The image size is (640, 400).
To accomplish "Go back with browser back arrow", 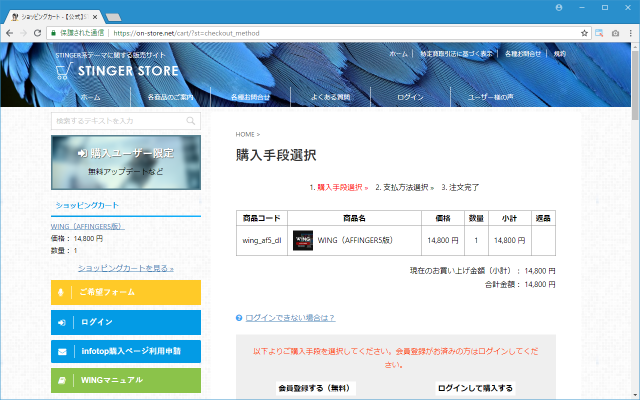I will 9,33.
